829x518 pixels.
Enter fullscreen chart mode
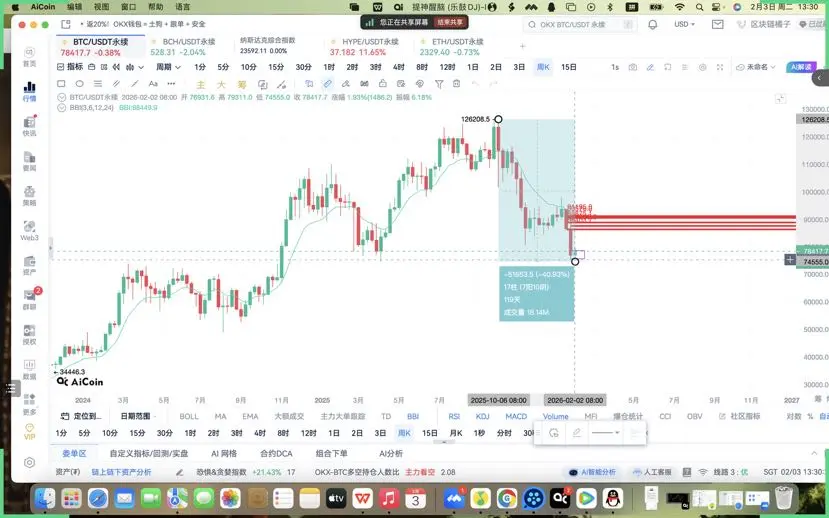point(720,67)
